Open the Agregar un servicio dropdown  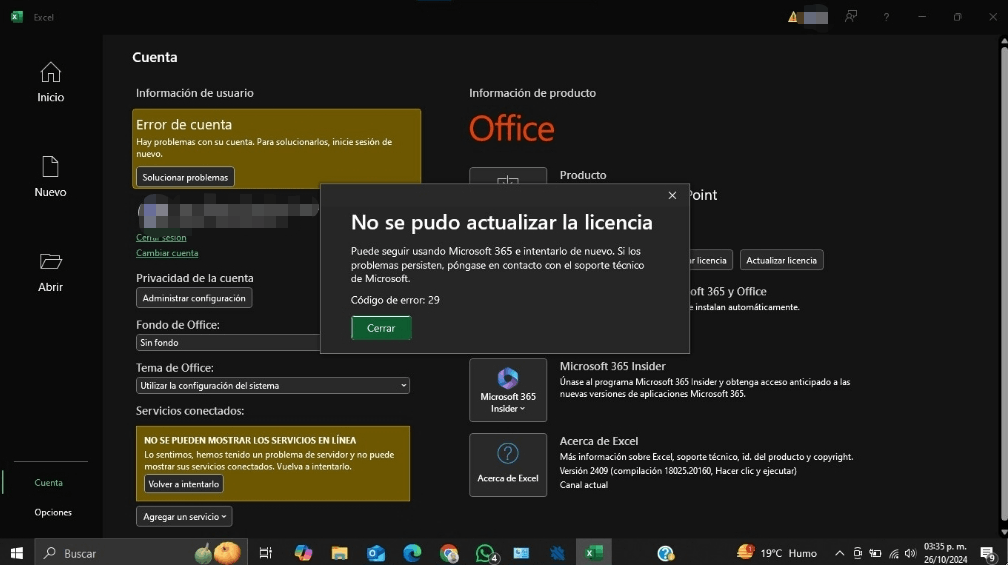click(x=184, y=516)
